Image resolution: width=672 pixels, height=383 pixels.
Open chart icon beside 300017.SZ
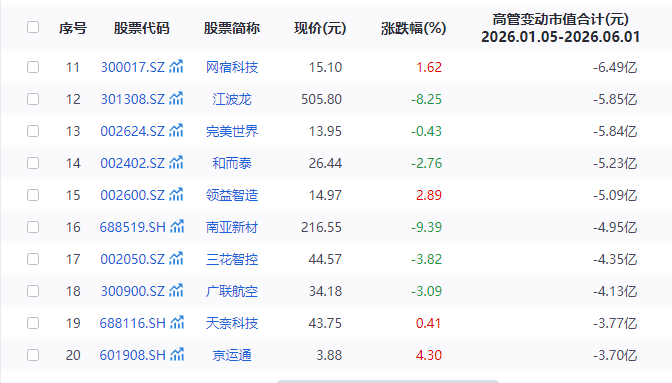click(x=176, y=66)
